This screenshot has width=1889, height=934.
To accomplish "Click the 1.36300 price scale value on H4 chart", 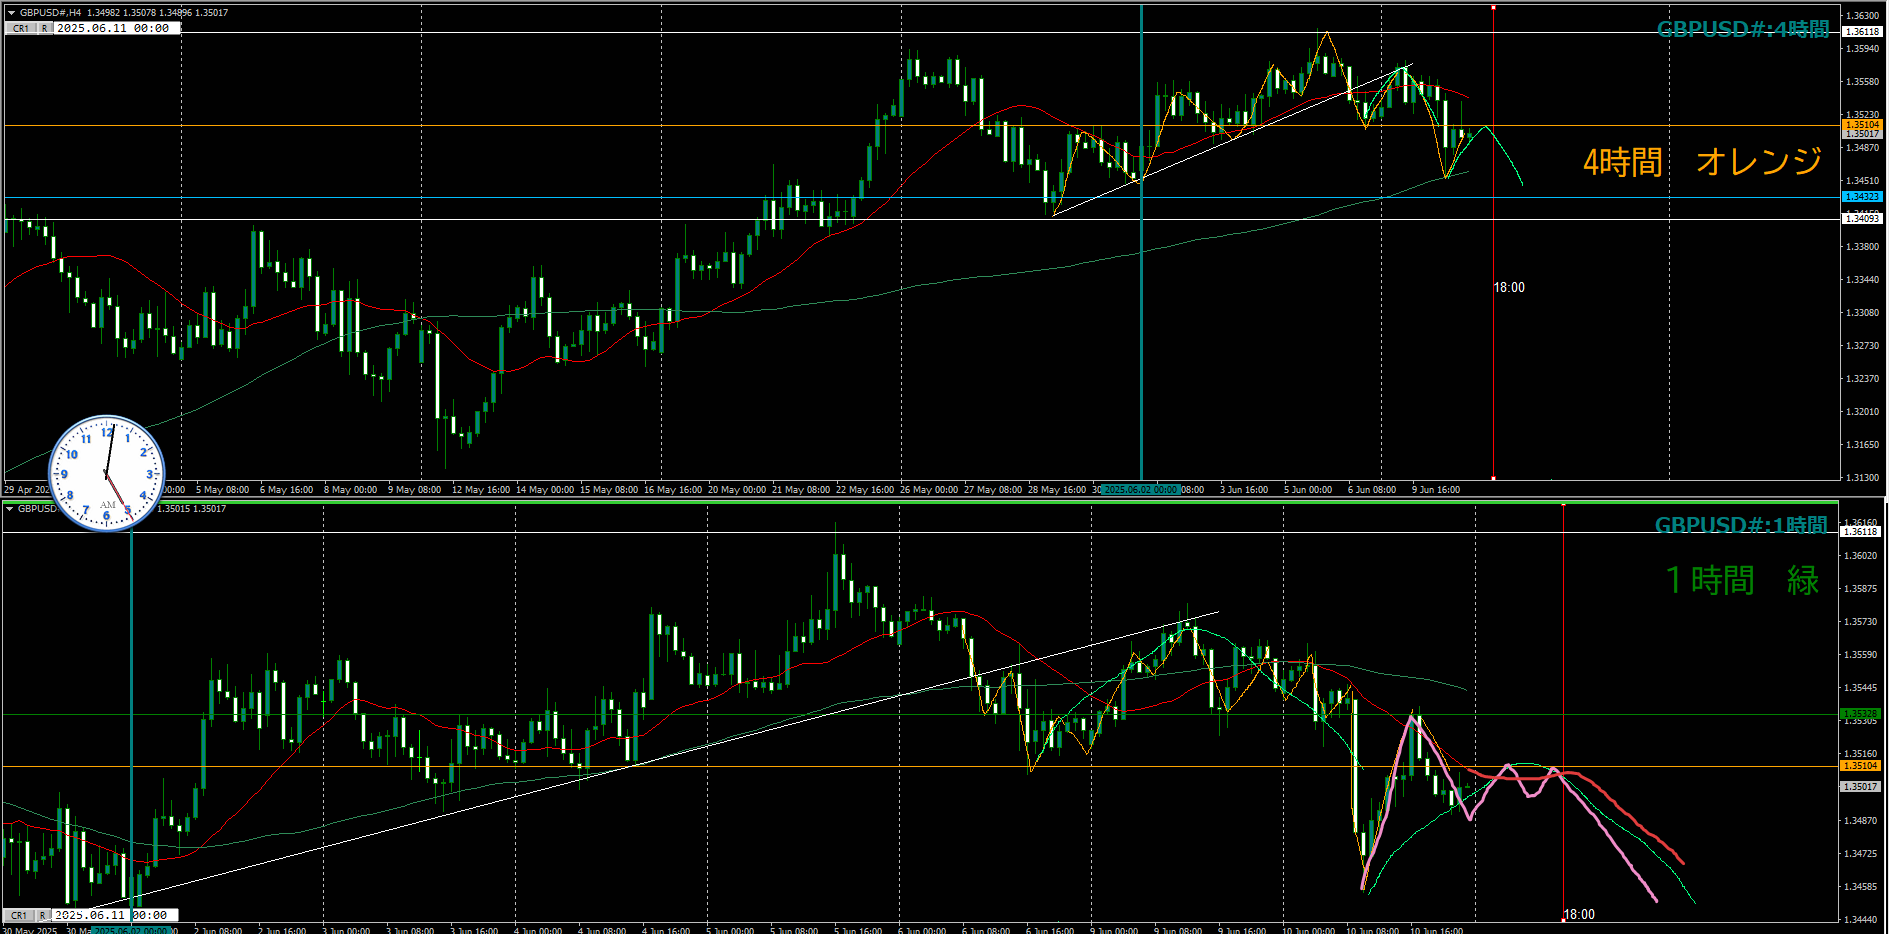I will tap(1862, 16).
